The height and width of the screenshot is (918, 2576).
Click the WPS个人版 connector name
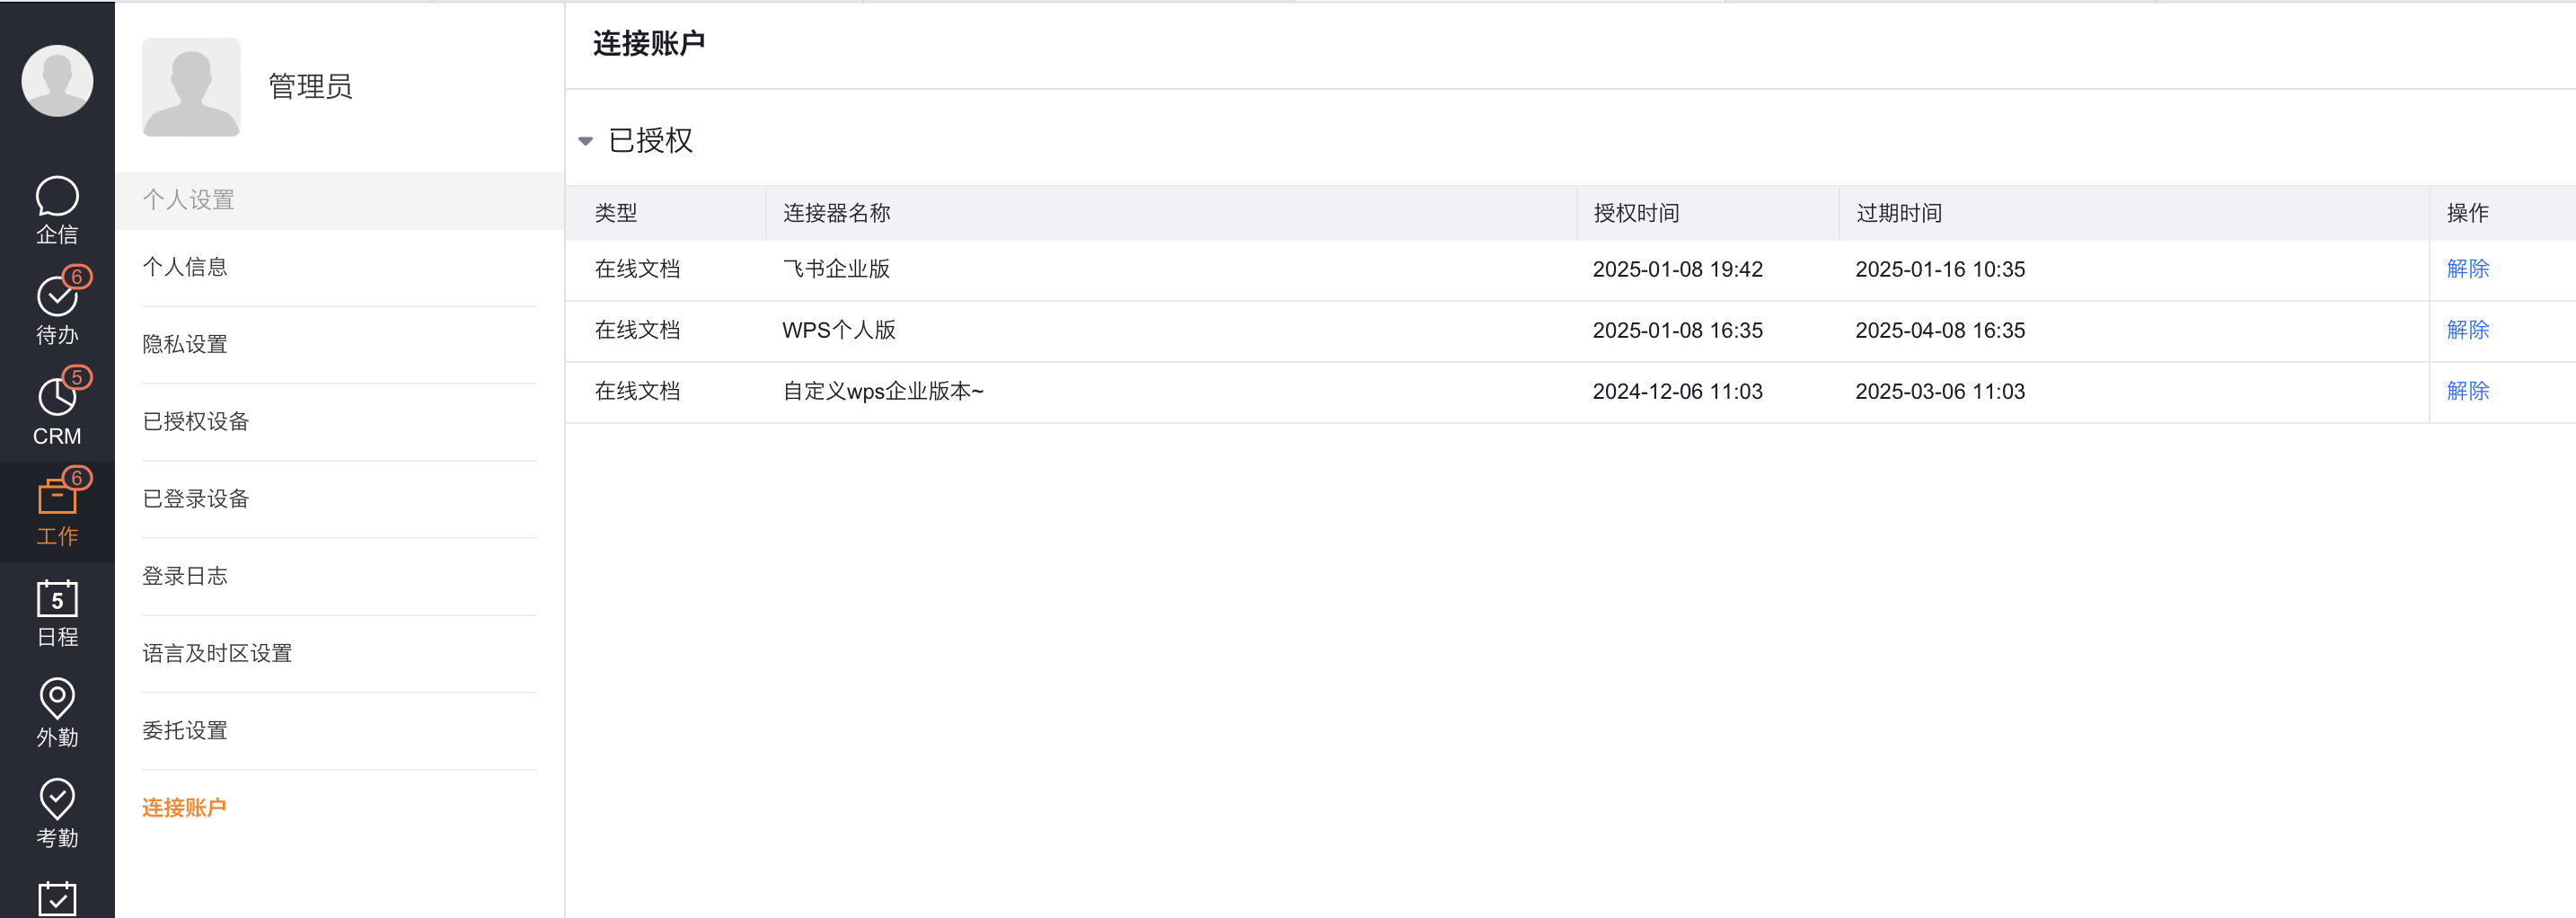[x=839, y=330]
